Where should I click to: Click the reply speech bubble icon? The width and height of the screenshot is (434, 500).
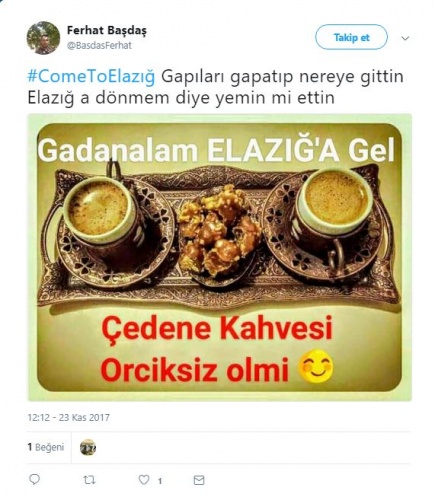pyautogui.click(x=34, y=479)
